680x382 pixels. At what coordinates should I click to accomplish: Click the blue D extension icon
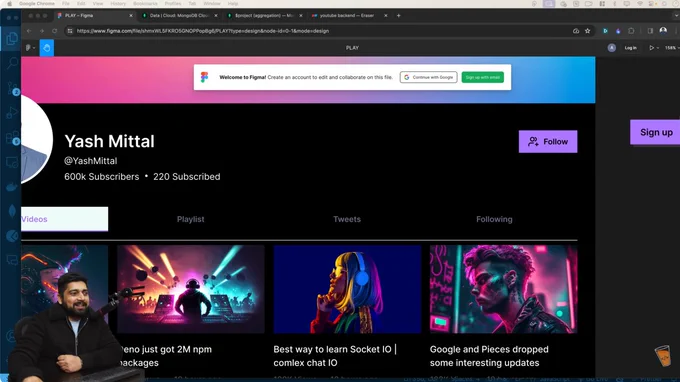coord(605,31)
